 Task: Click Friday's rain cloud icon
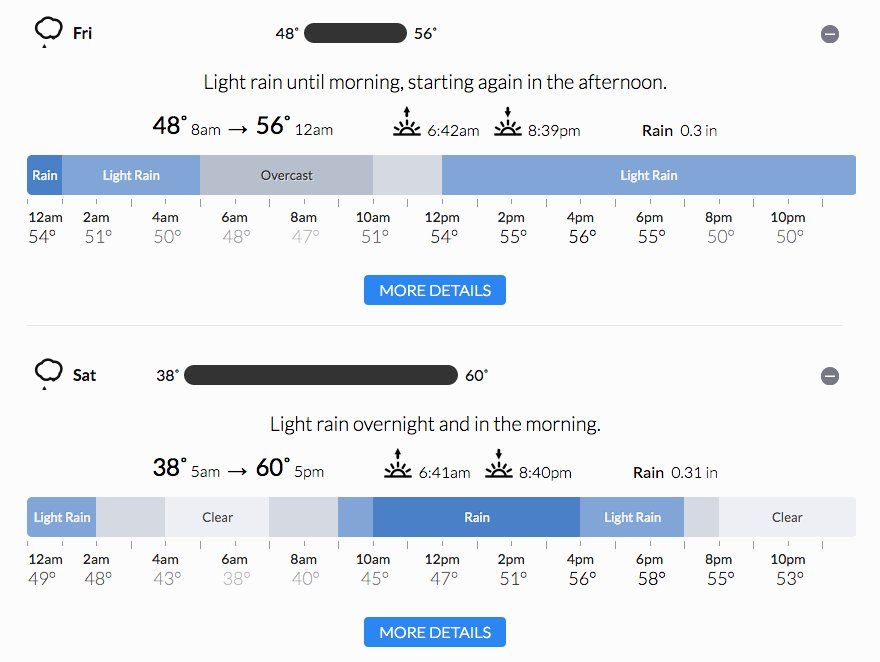(x=48, y=31)
